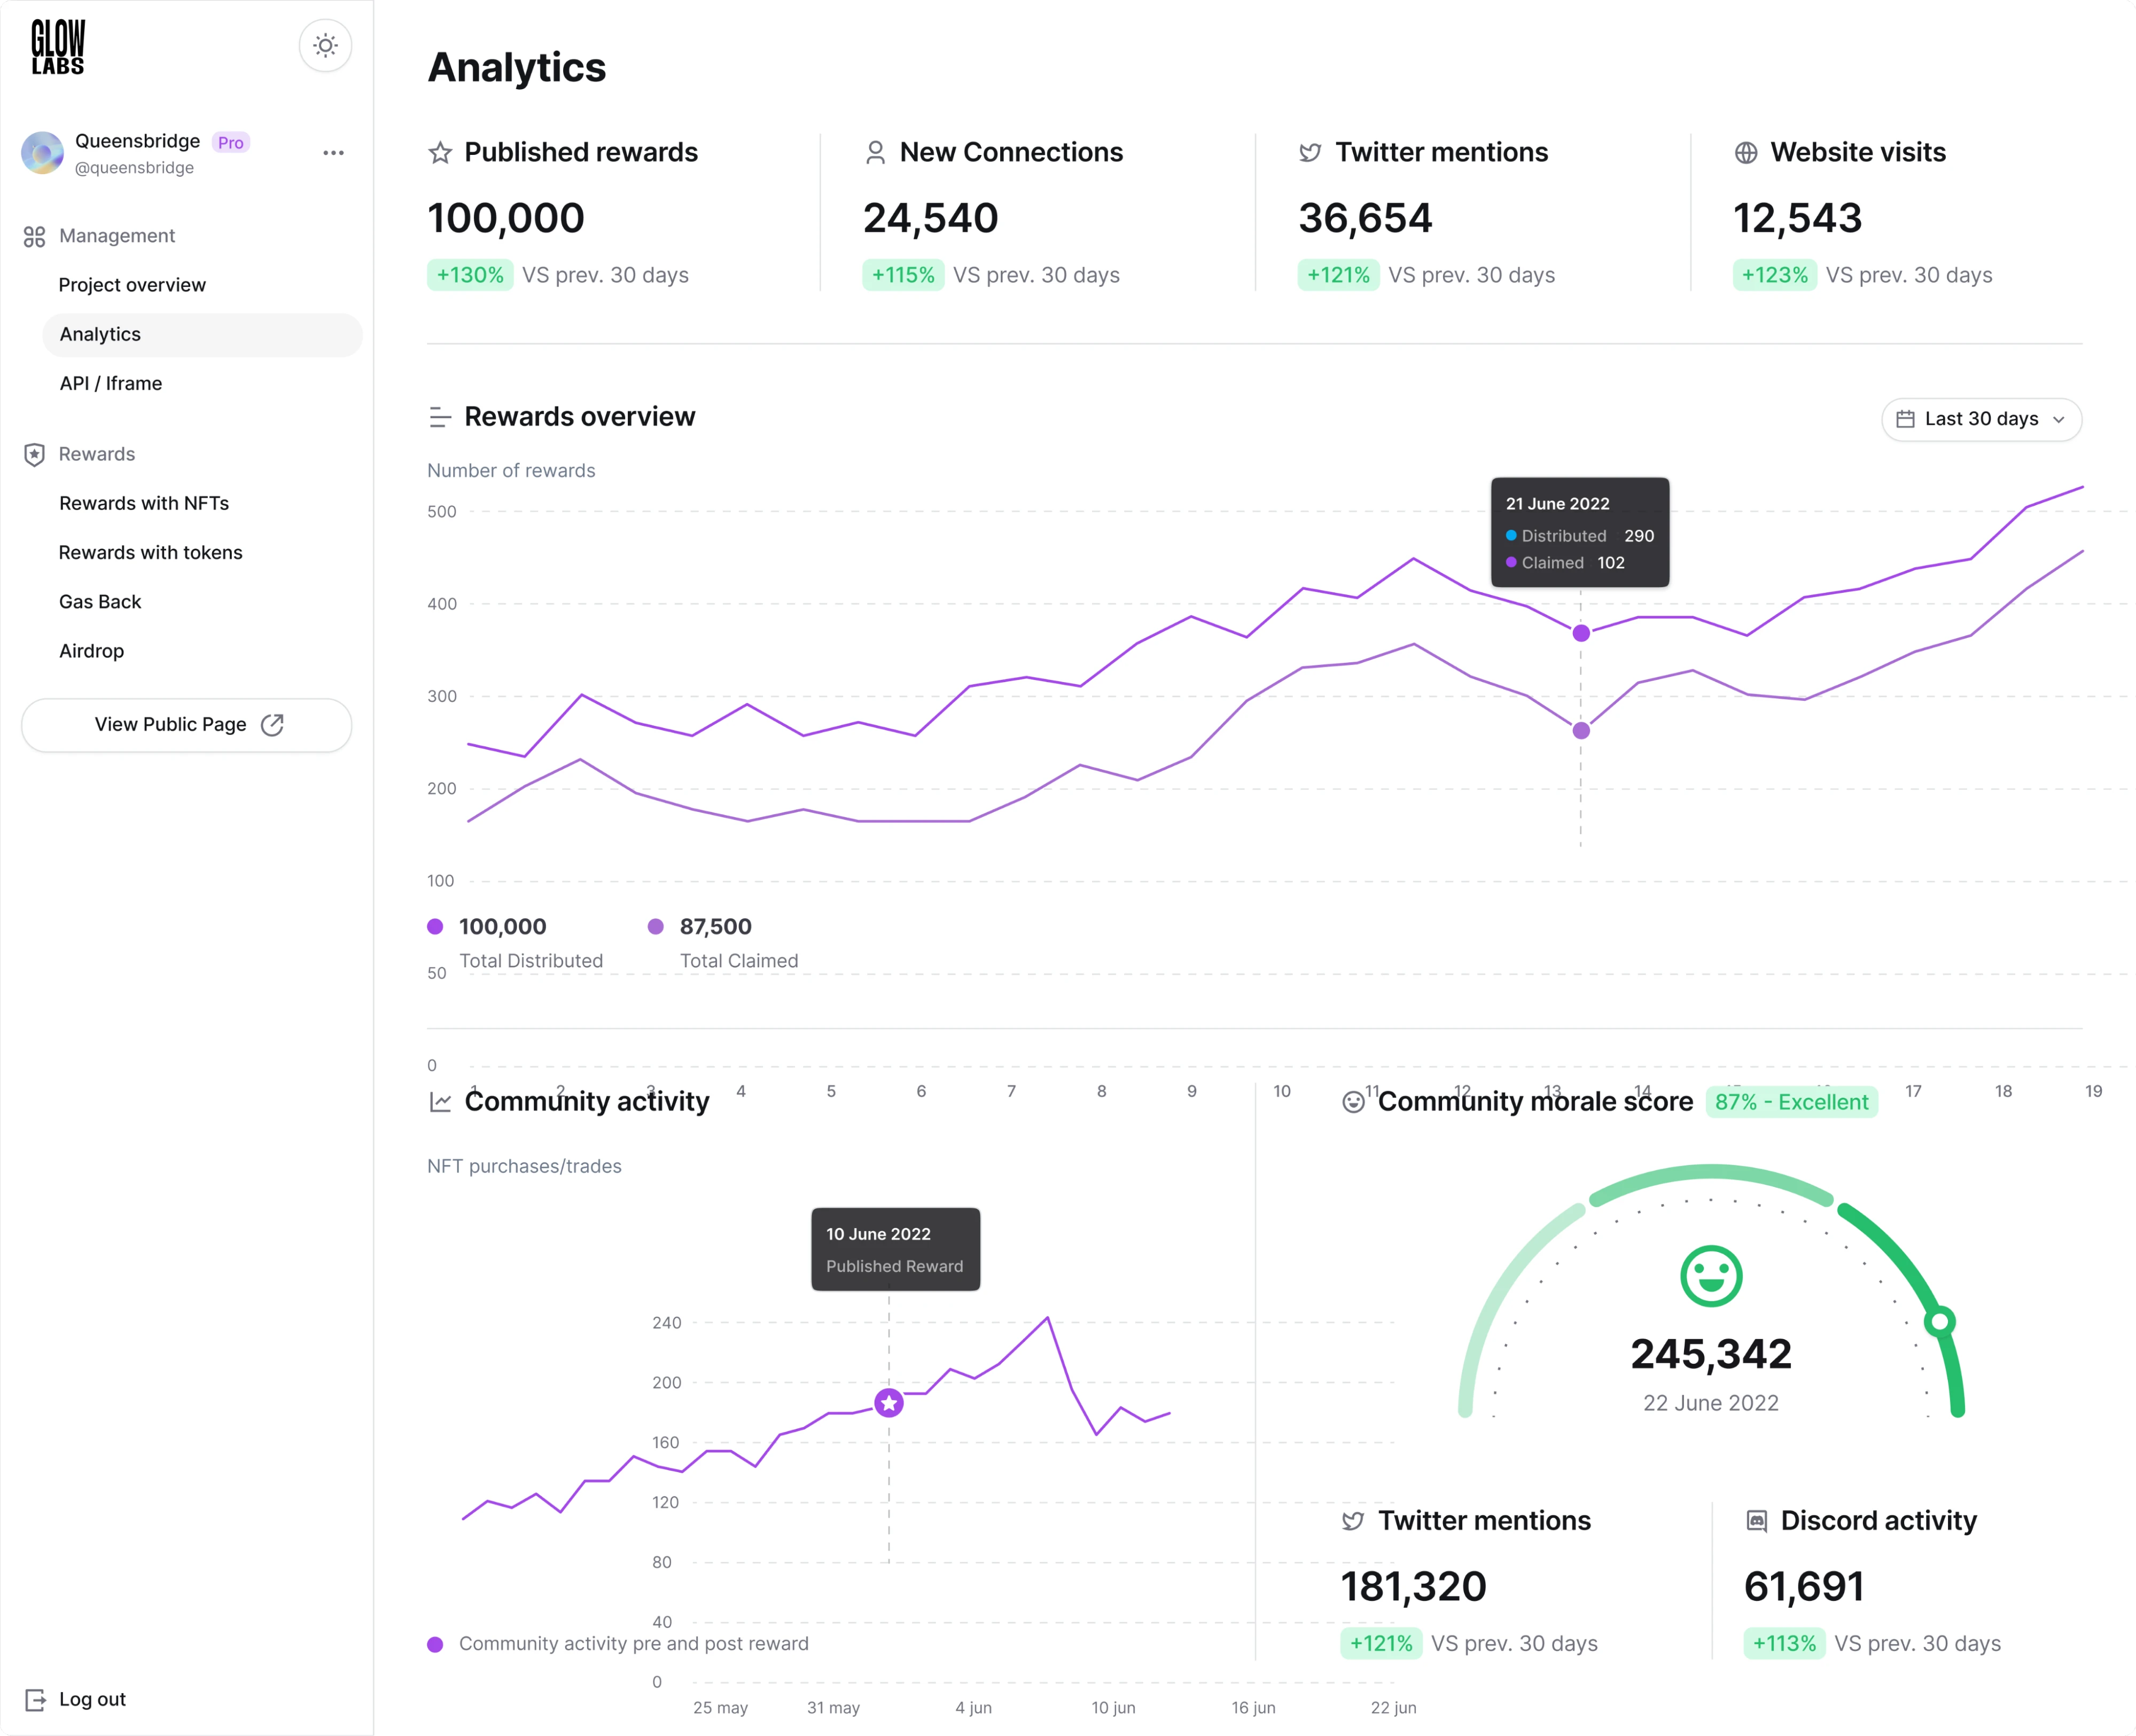
Task: Click the community morale gauge handle
Action: 1941,1321
